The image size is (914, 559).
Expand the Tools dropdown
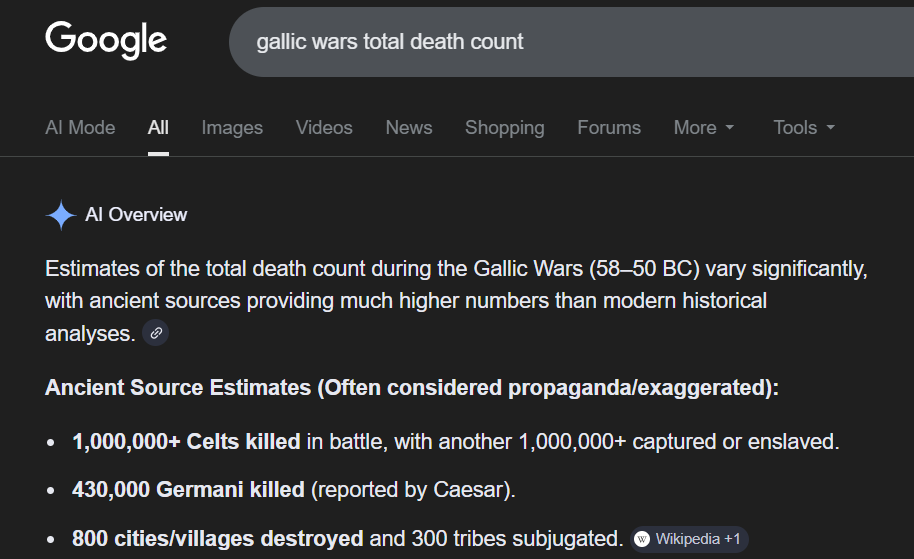pyautogui.click(x=804, y=128)
